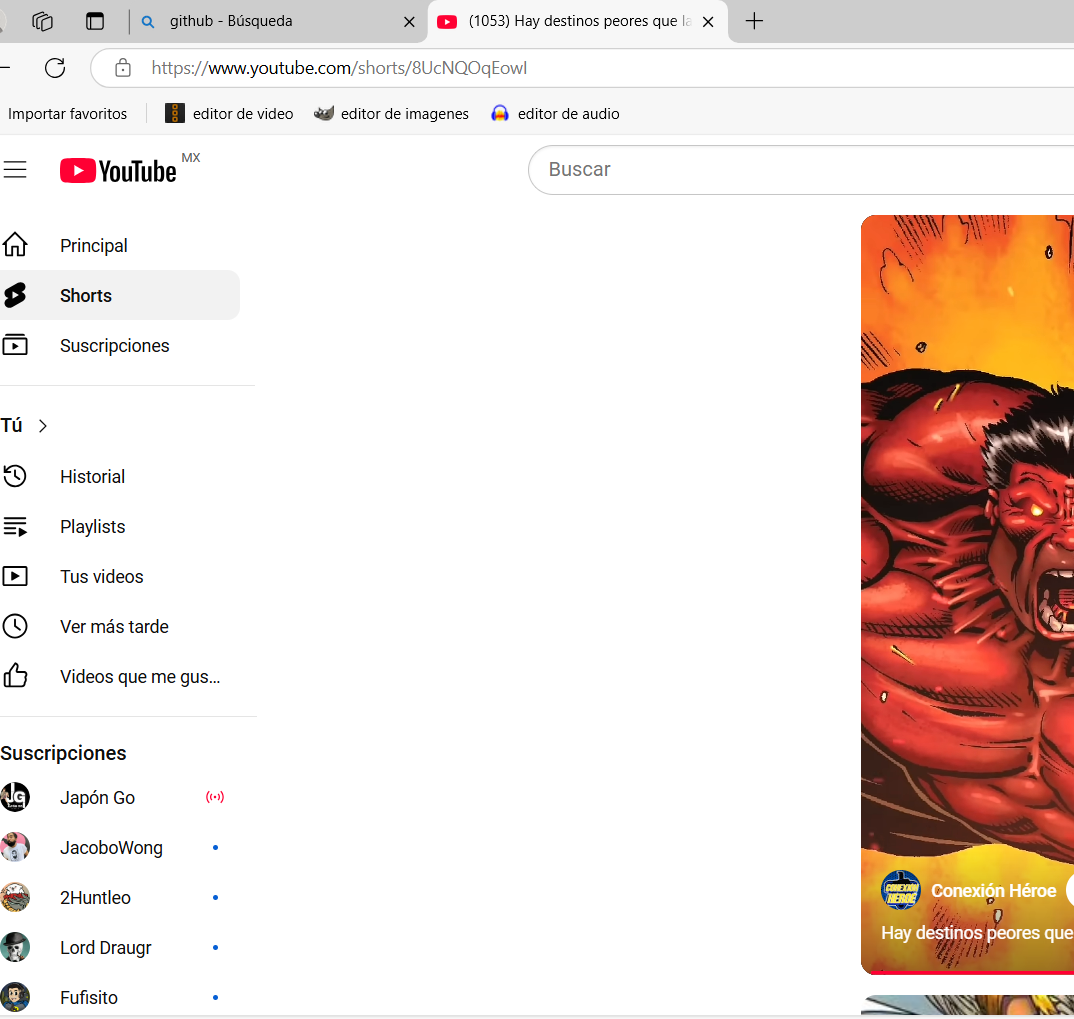Open a new browser tab
Viewport: 1074px width, 1019px height.
[754, 21]
